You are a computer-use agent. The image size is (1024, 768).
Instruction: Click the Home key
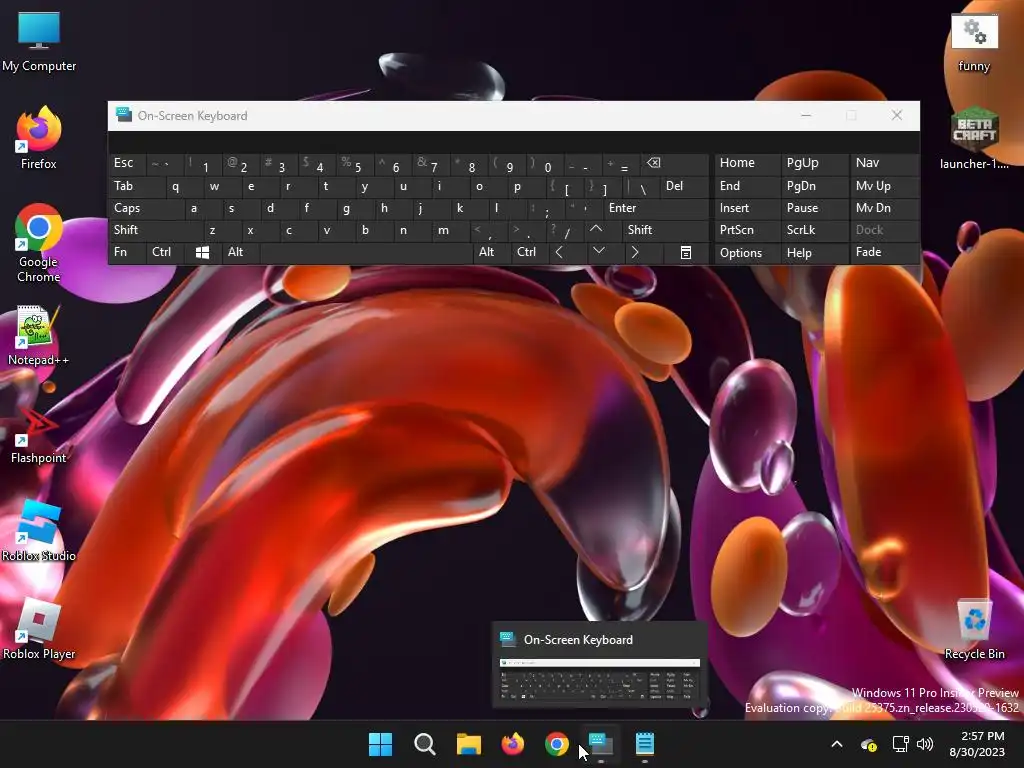pyautogui.click(x=746, y=163)
